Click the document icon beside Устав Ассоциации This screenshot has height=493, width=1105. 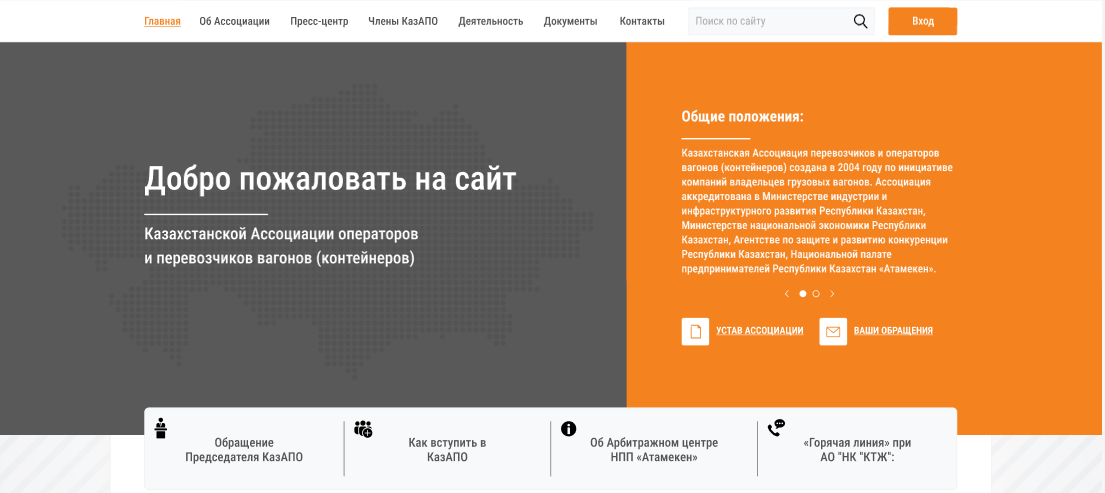point(695,331)
